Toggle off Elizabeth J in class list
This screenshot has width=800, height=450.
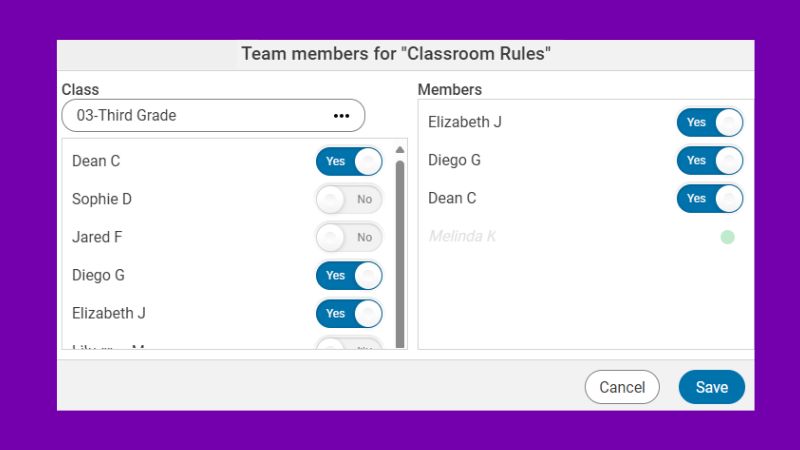coord(349,313)
